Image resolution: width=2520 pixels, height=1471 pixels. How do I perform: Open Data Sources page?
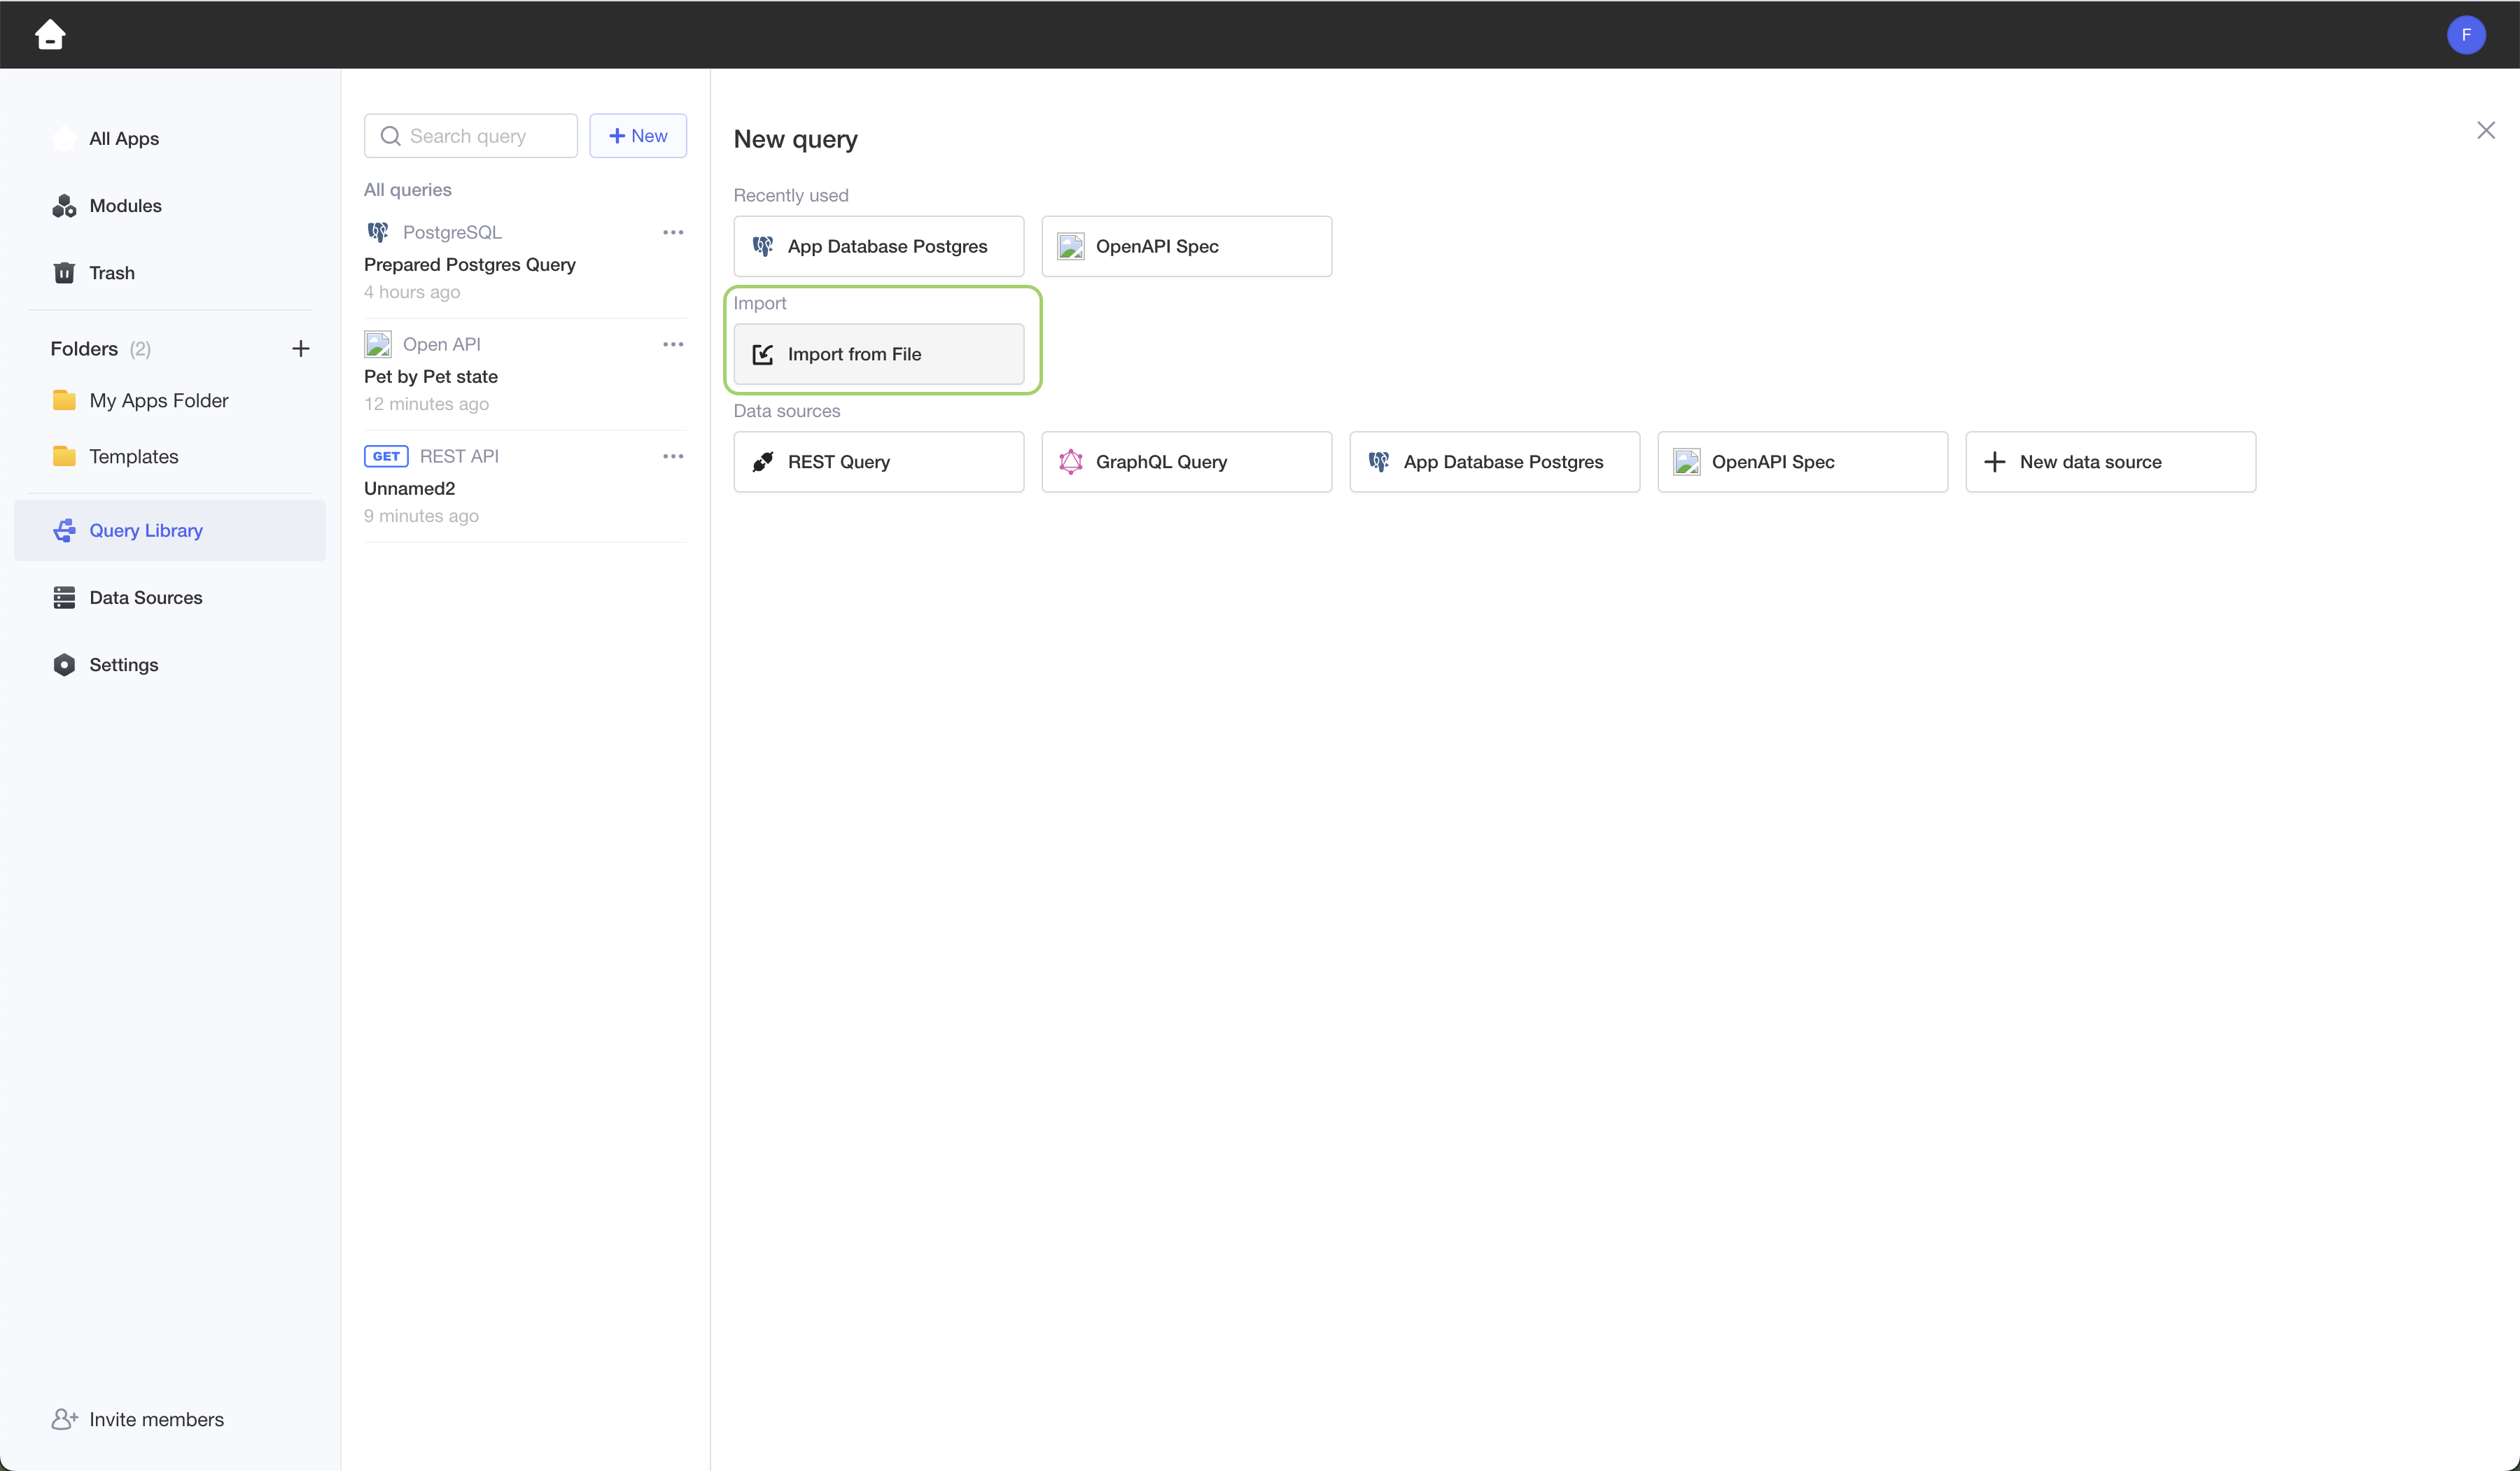click(145, 598)
